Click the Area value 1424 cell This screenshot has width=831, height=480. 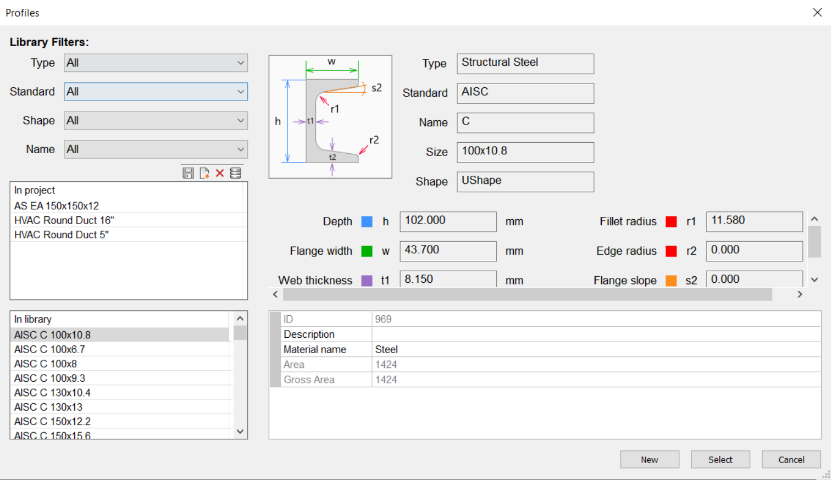(x=596, y=365)
